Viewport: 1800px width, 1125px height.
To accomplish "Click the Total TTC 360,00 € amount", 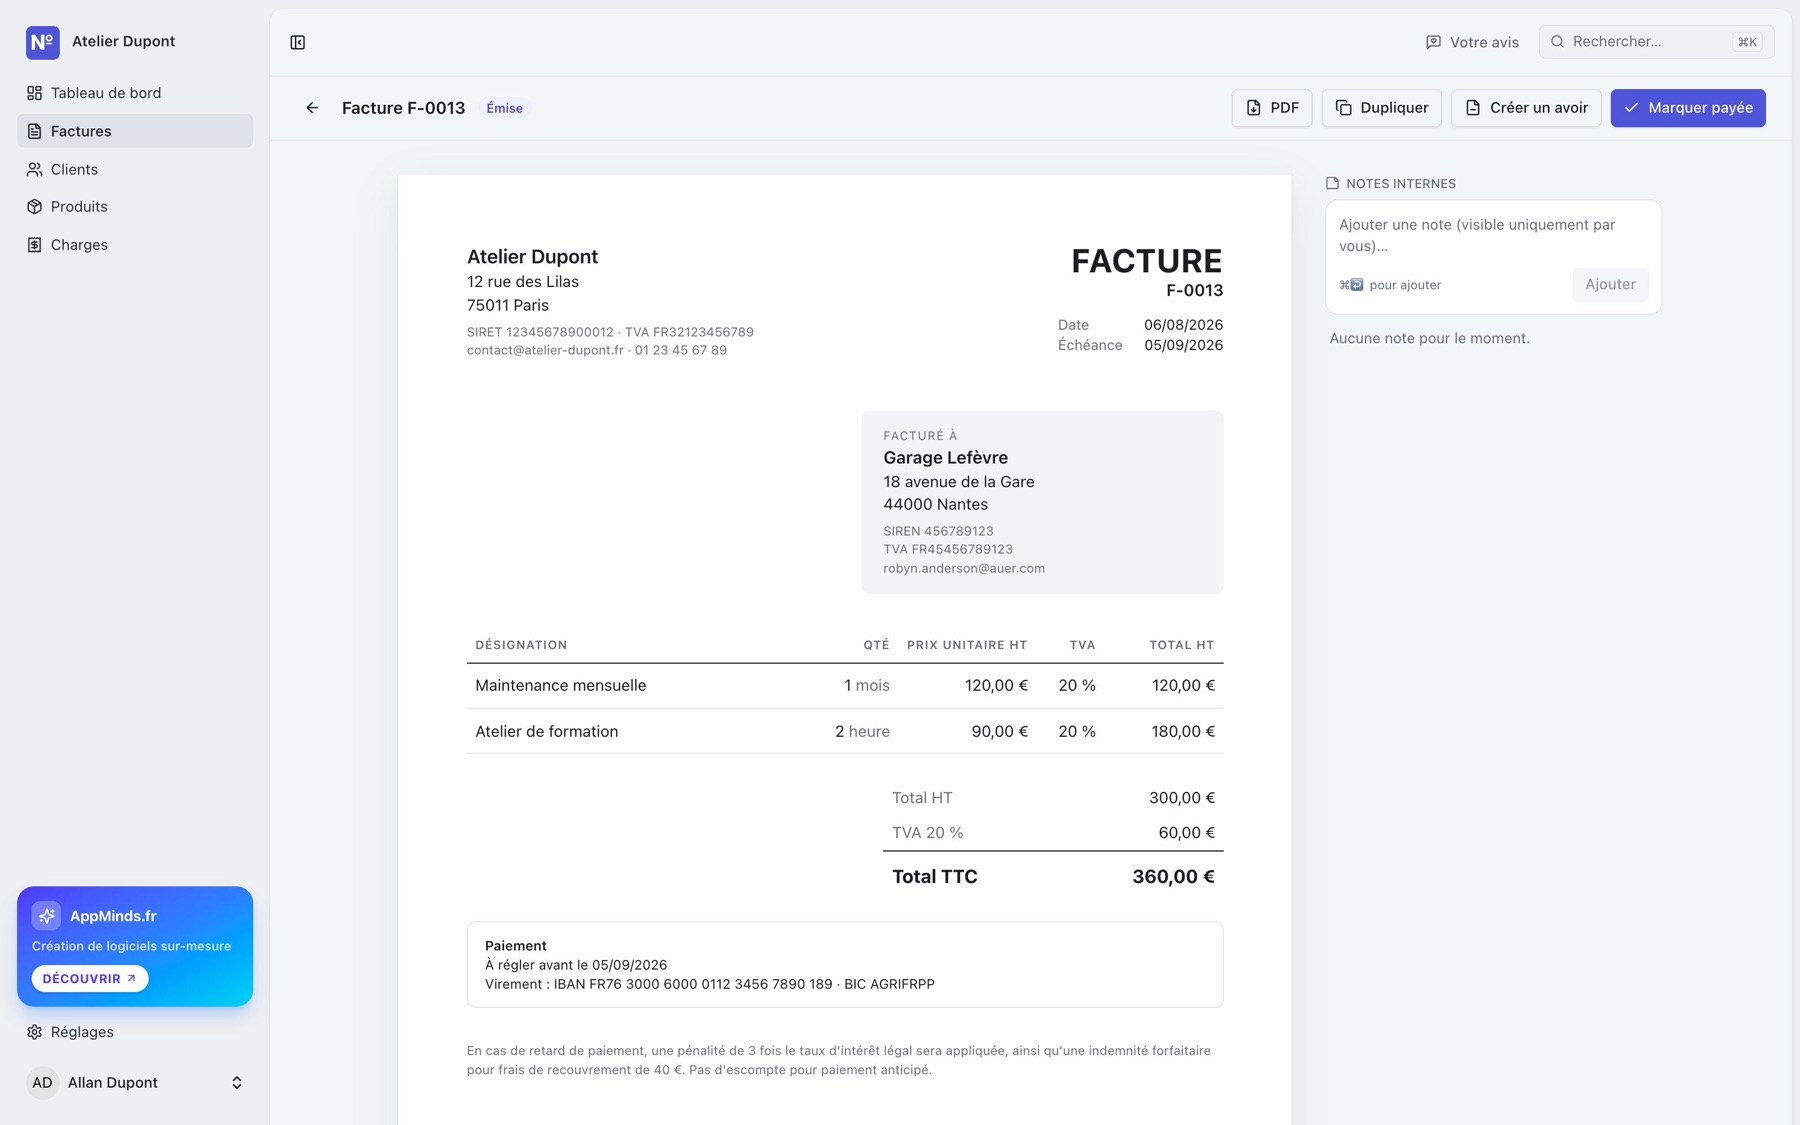I will (x=1173, y=877).
